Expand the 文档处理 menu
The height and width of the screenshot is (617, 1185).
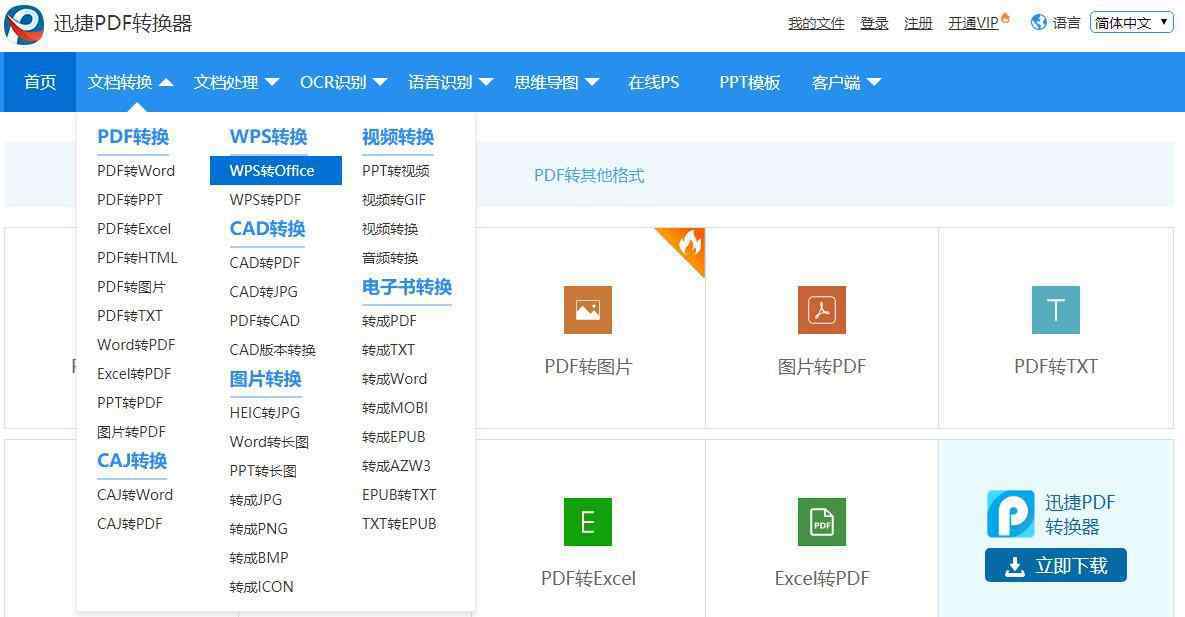(236, 82)
